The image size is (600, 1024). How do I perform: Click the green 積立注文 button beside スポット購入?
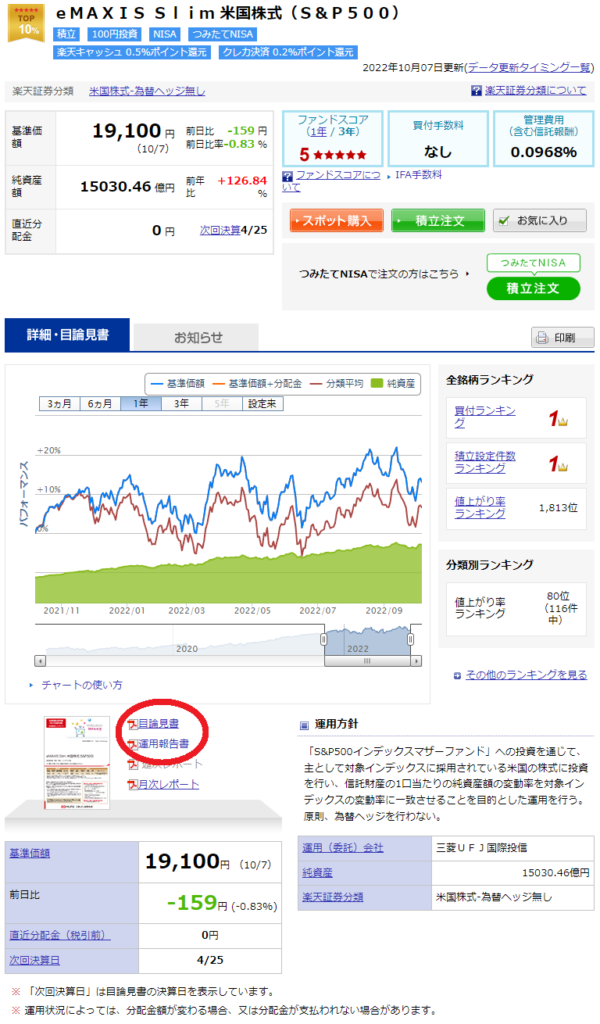tap(438, 221)
